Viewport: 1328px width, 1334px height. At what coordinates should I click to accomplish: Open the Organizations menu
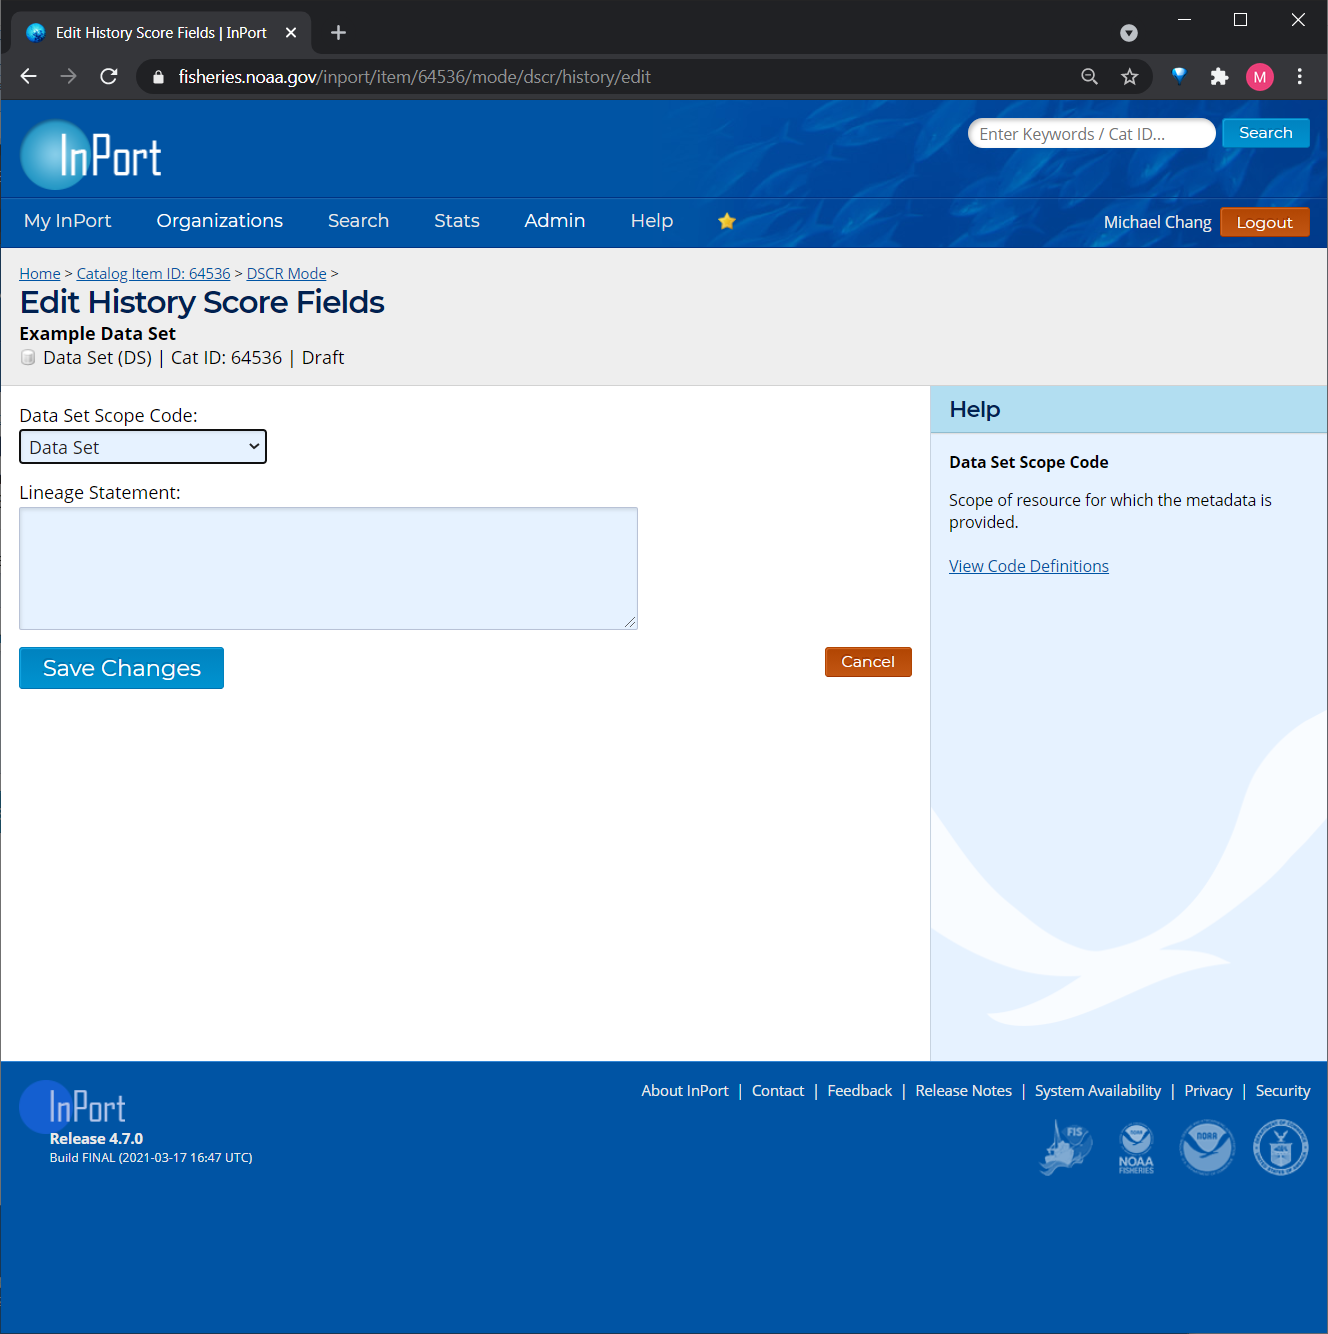tap(220, 221)
